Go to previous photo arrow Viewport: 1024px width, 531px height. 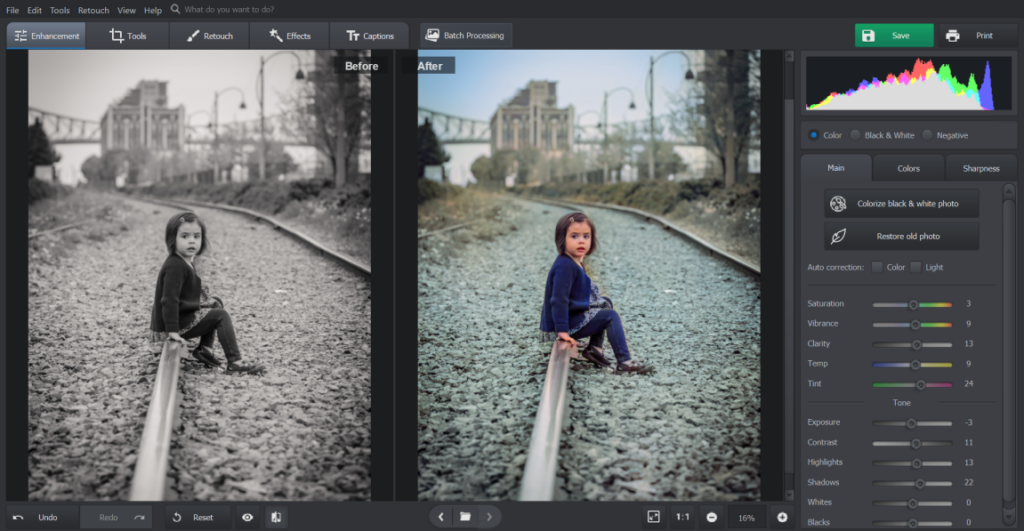pyautogui.click(x=441, y=517)
